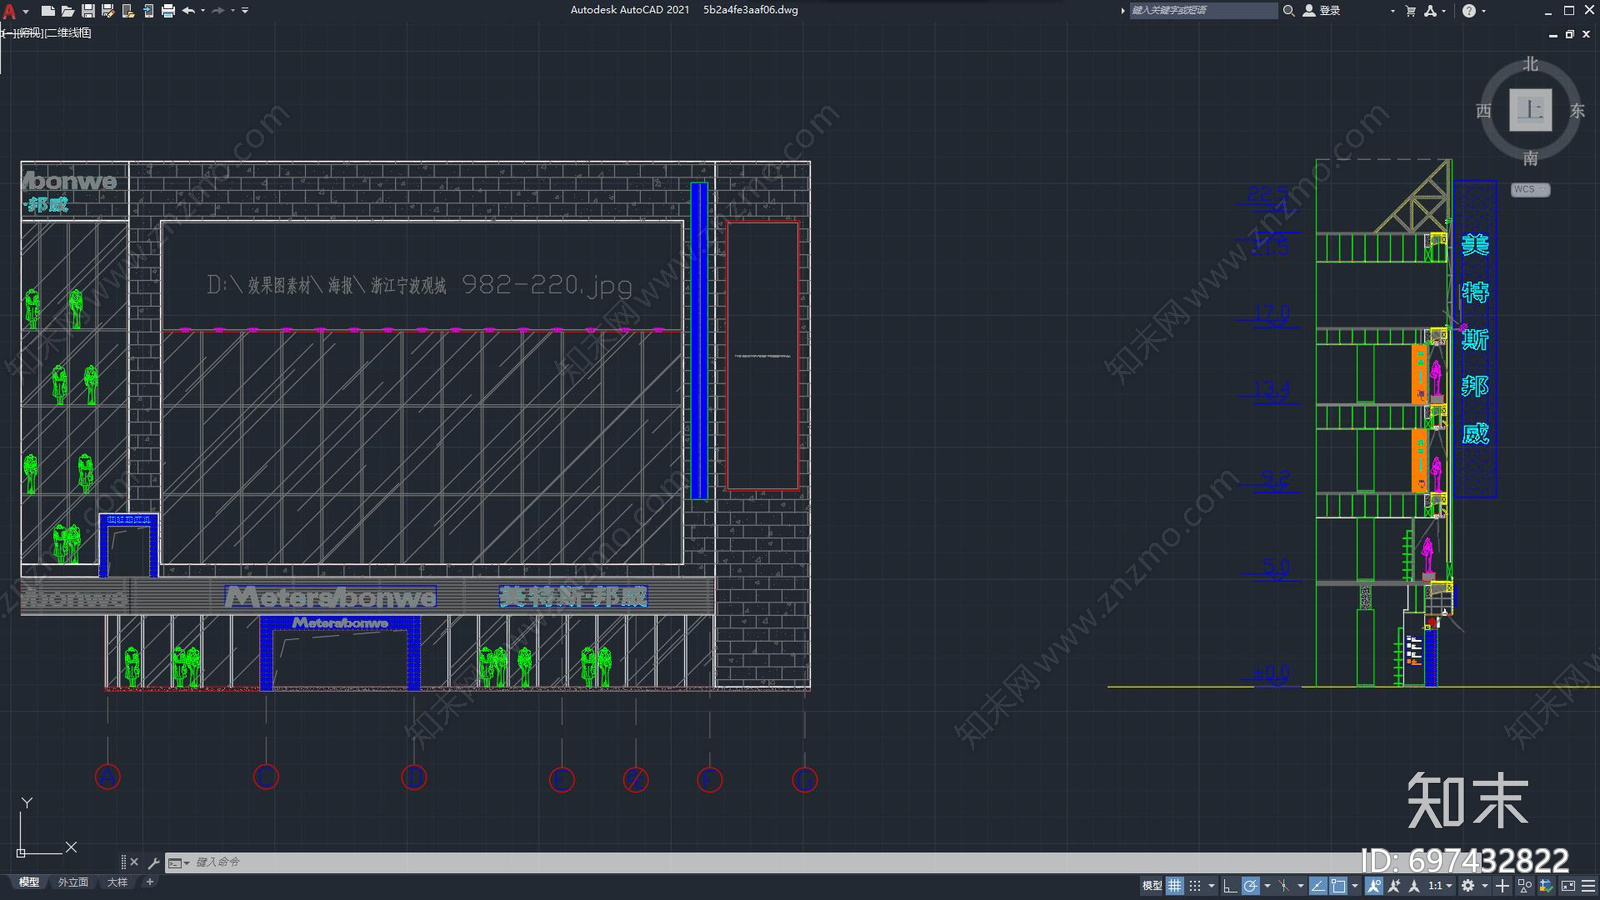Viewport: 1600px width, 900px height.
Task: Click the ViewCube 上 top face
Action: 1530,110
